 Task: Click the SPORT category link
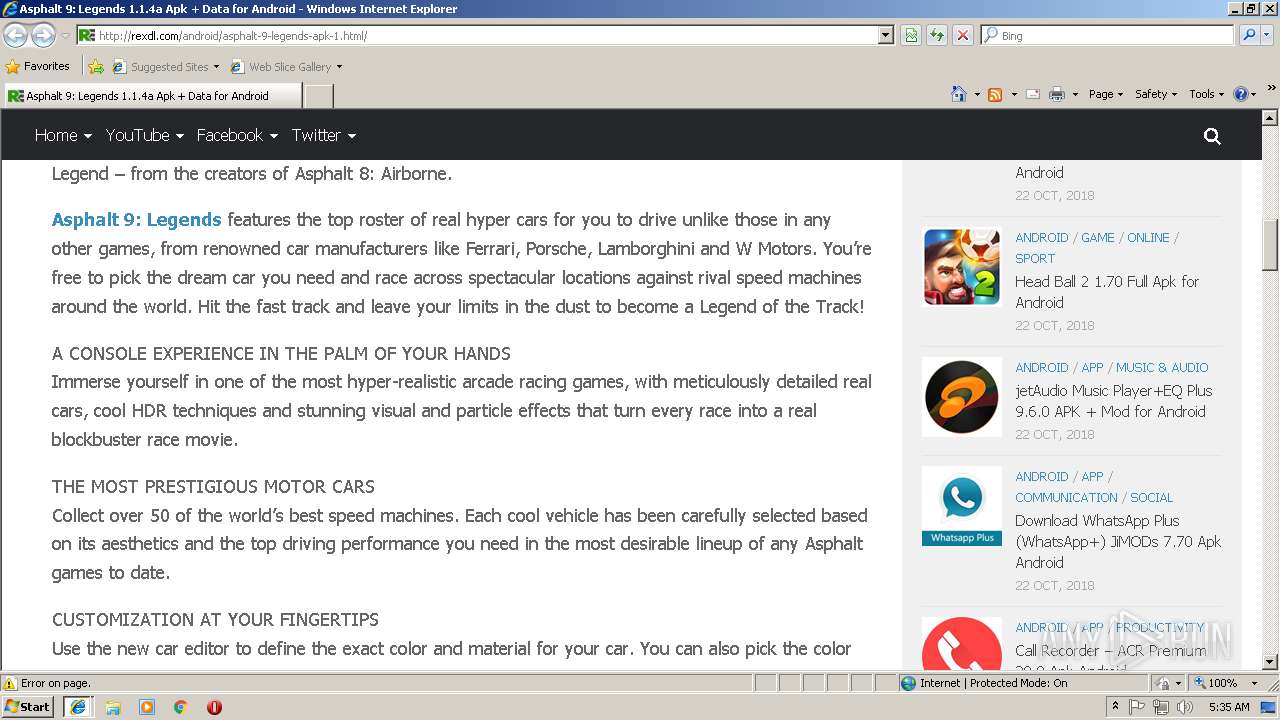[x=1035, y=258]
